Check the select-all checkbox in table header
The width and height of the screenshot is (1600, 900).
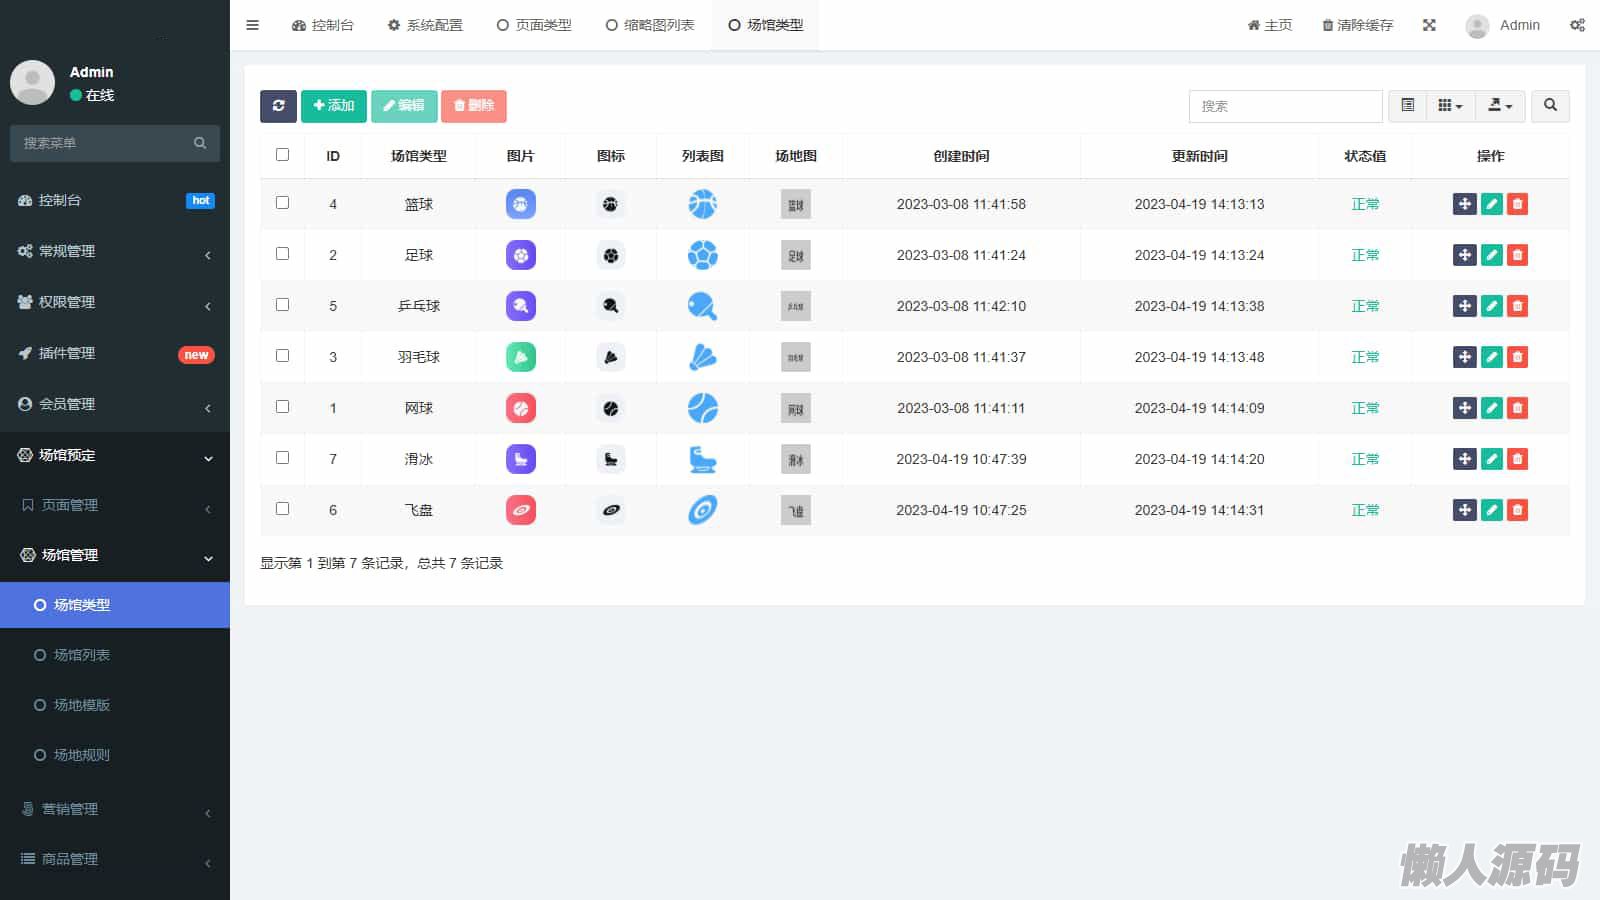(x=282, y=155)
